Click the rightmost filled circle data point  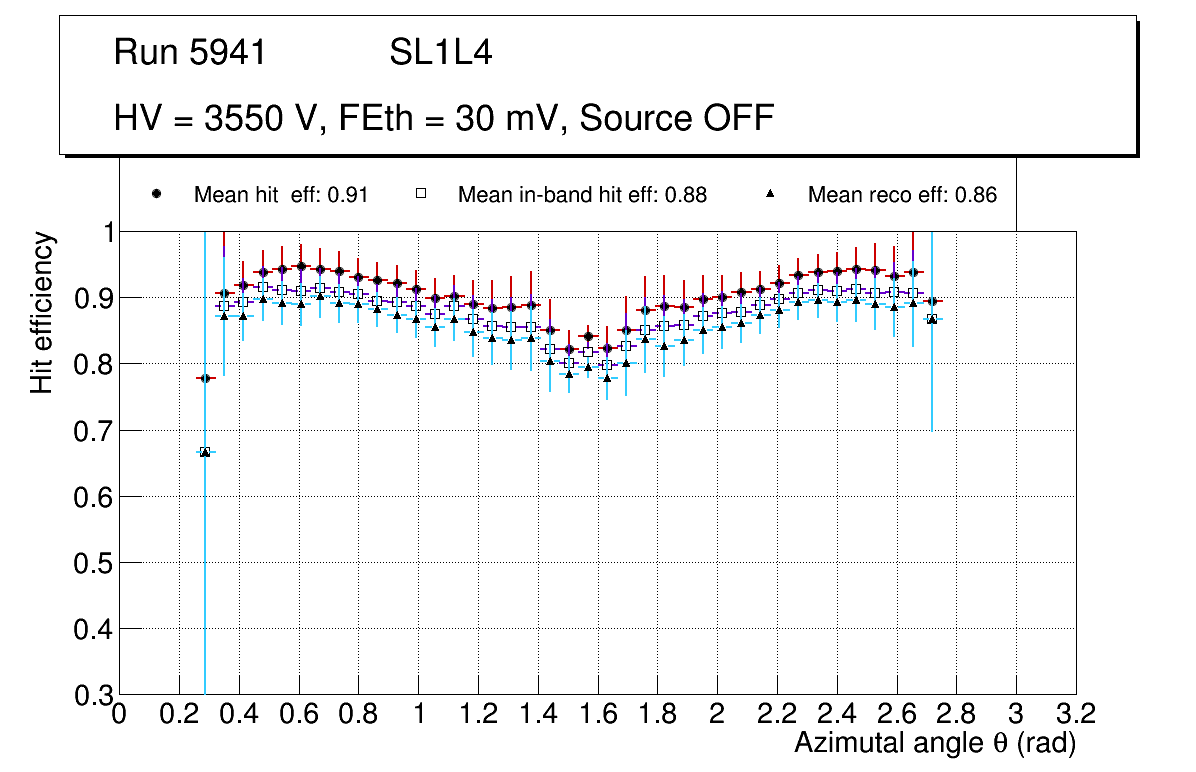tap(932, 301)
